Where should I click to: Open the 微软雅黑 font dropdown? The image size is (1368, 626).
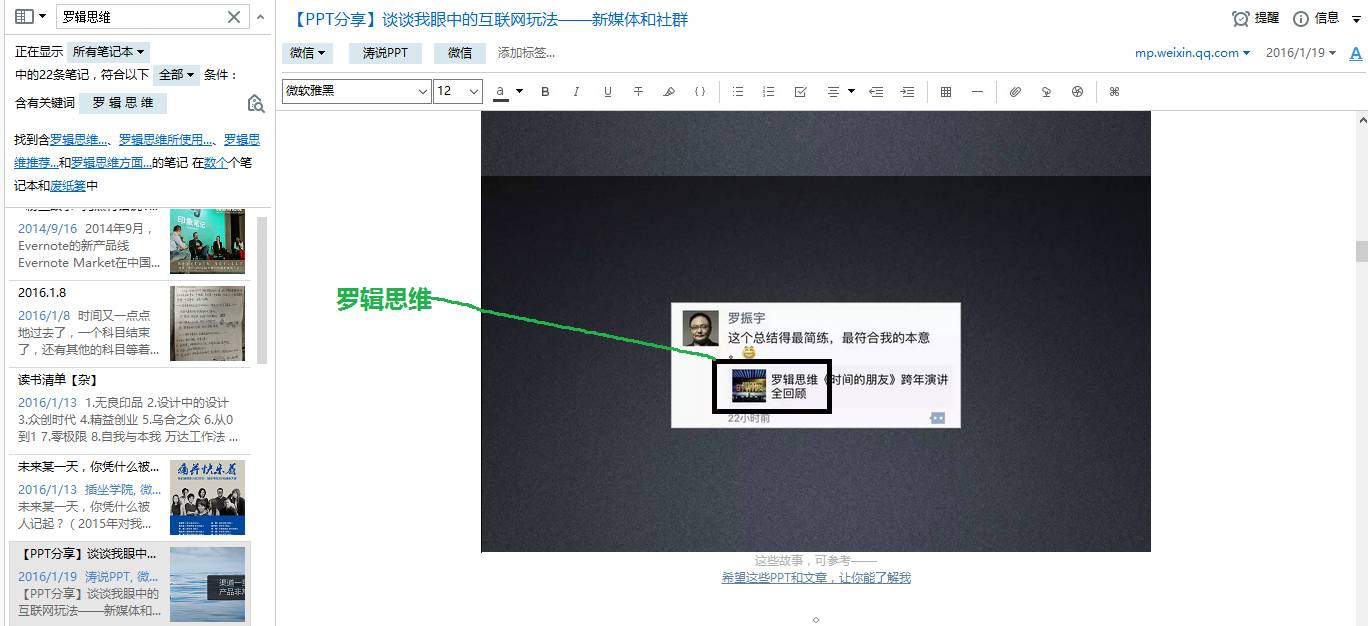click(x=356, y=91)
